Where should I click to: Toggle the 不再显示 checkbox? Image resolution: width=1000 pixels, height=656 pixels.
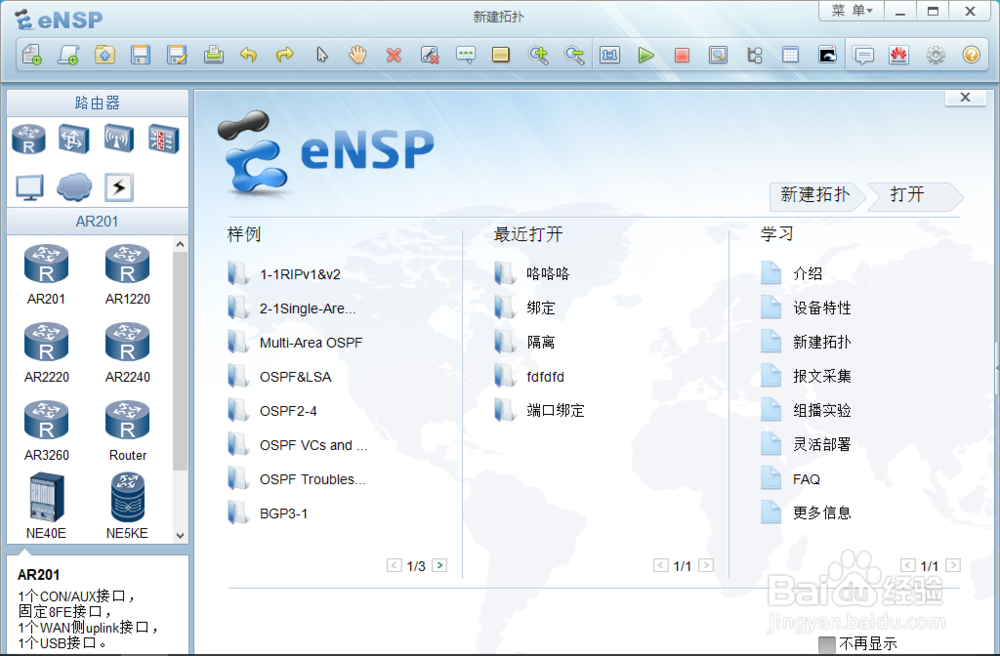click(827, 644)
